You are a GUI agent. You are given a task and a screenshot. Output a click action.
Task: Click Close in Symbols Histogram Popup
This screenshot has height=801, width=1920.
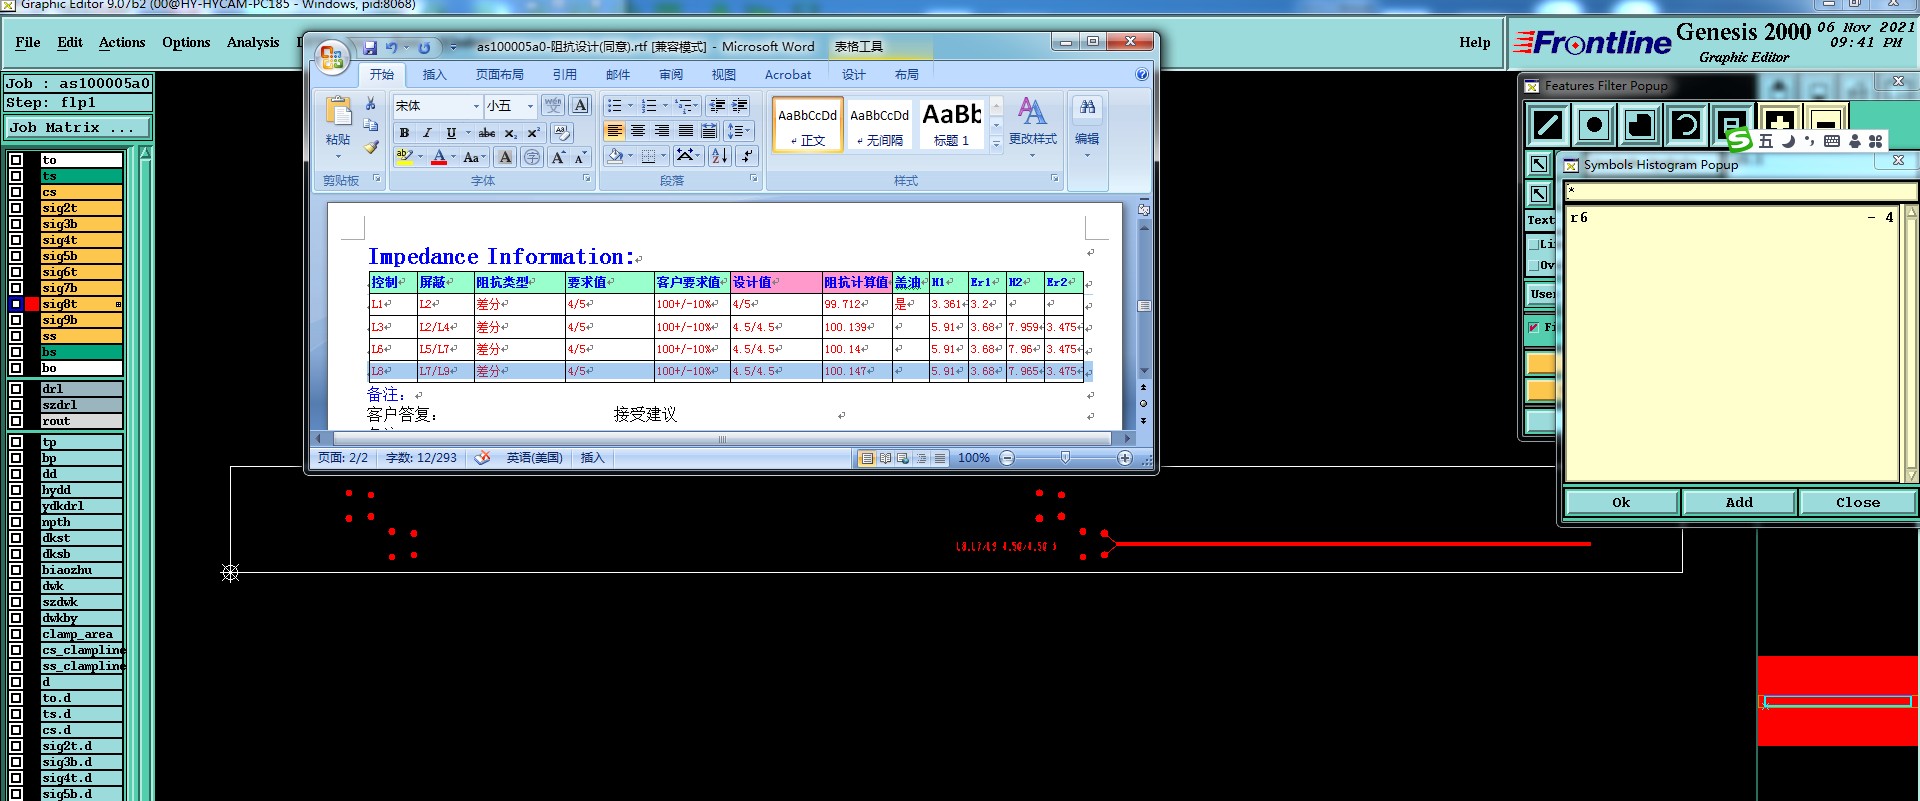(1858, 502)
